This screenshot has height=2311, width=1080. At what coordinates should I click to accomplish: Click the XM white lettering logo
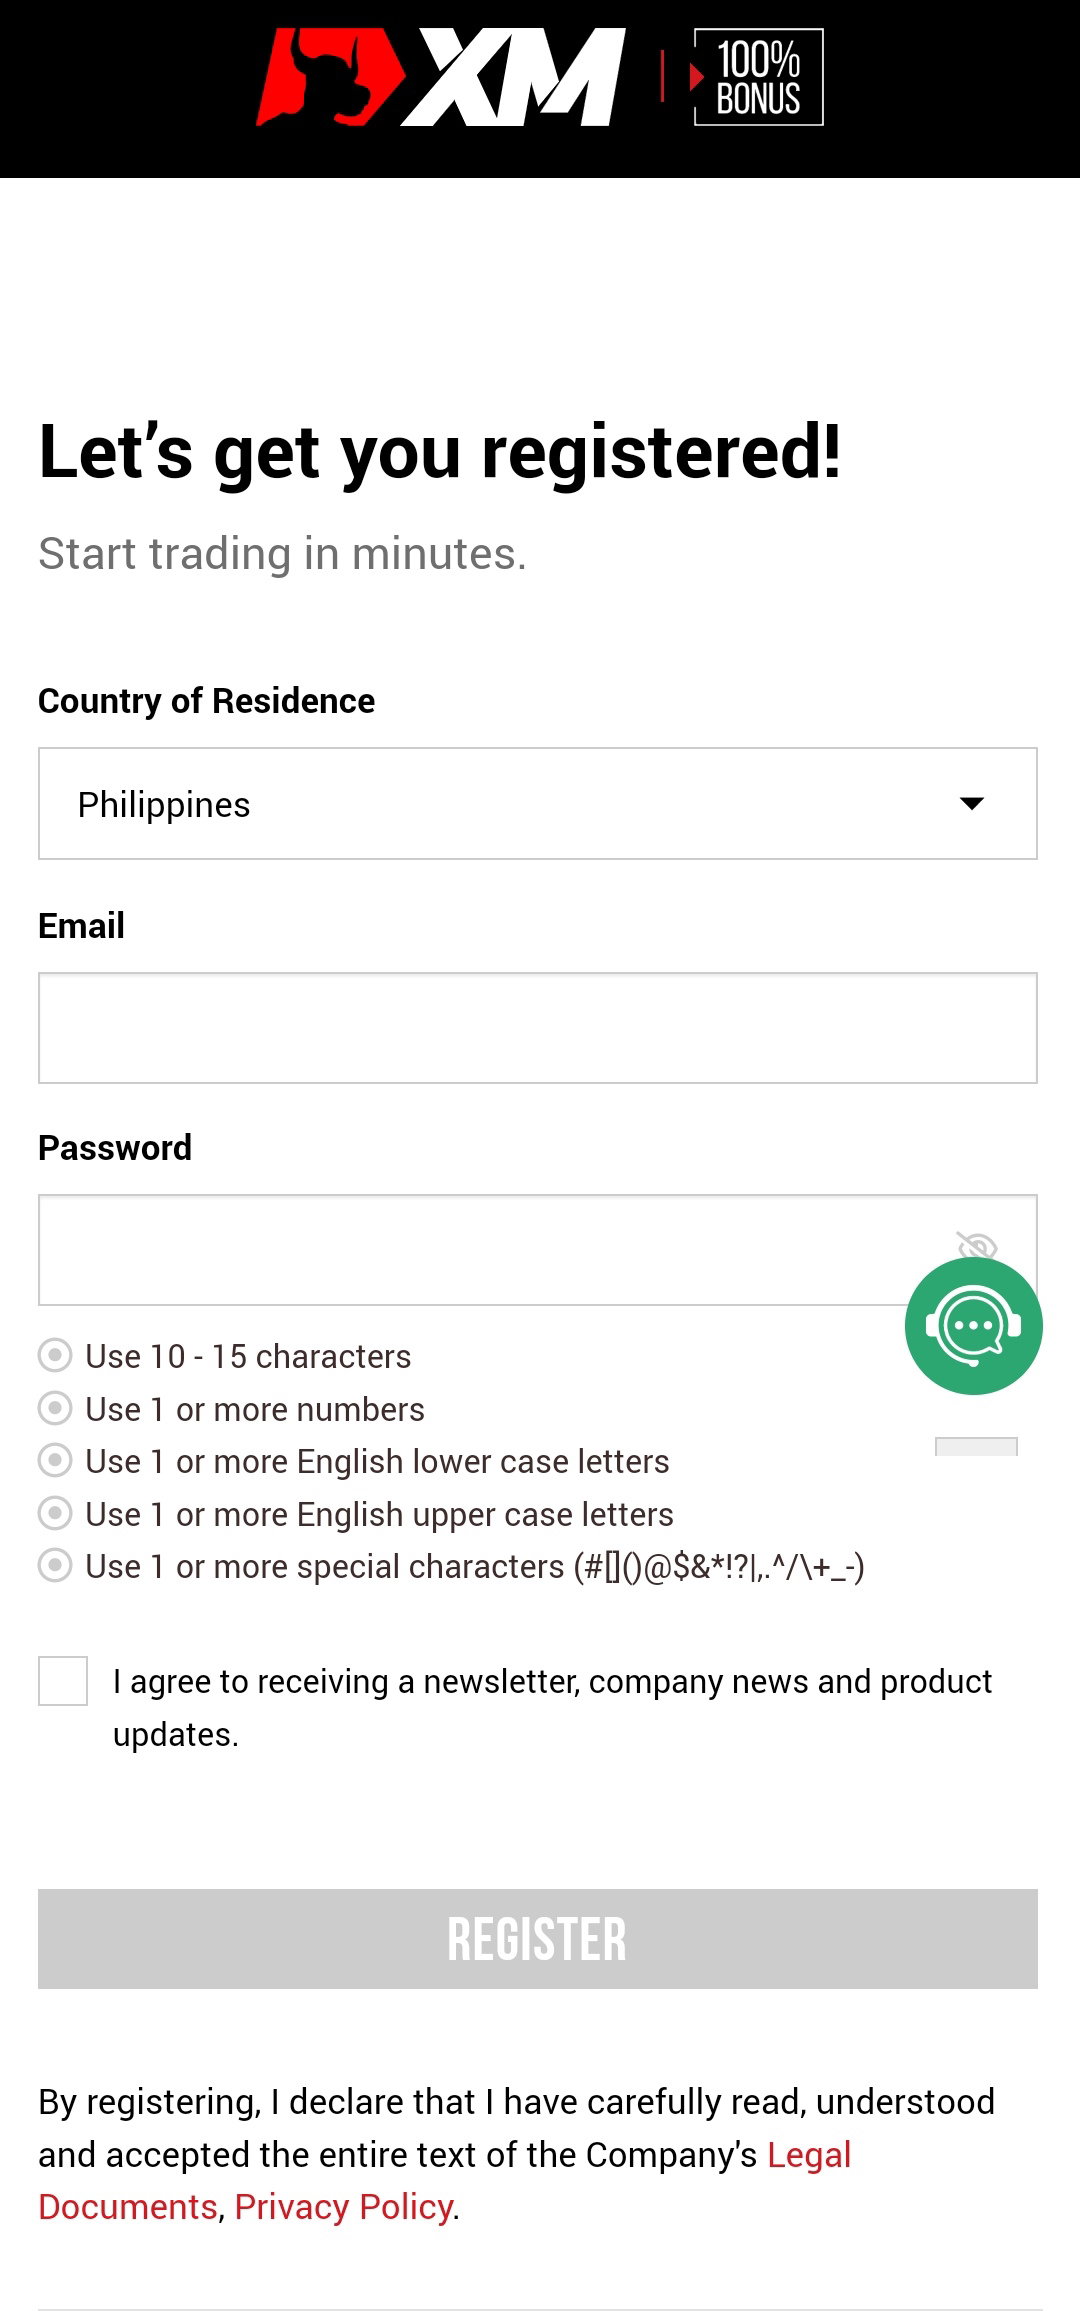pyautogui.click(x=514, y=77)
